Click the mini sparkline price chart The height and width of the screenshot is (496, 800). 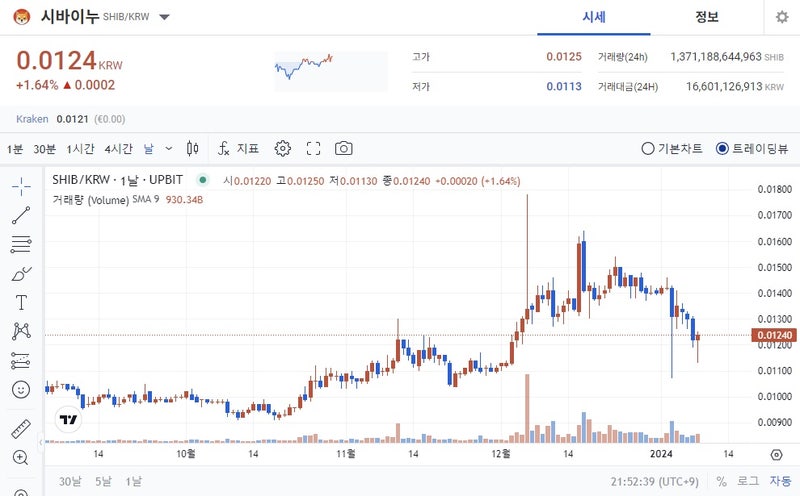point(331,71)
